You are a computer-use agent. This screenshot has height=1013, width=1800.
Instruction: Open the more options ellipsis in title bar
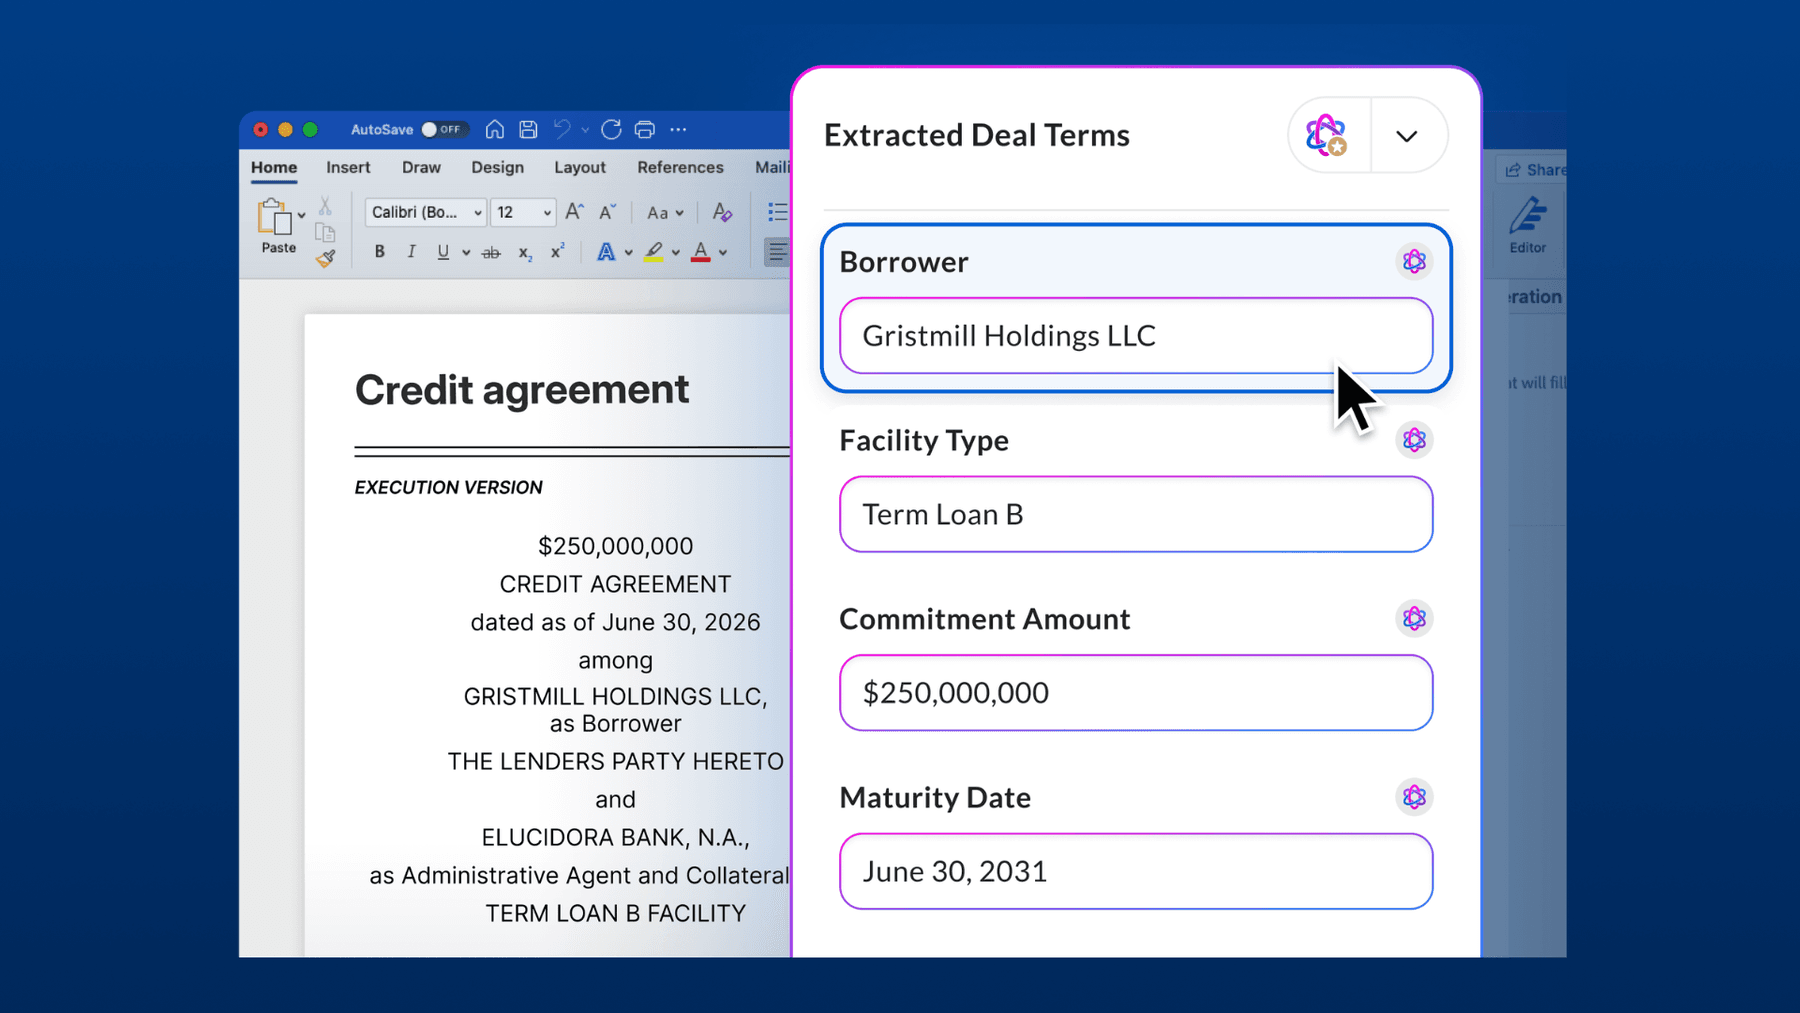click(x=678, y=129)
